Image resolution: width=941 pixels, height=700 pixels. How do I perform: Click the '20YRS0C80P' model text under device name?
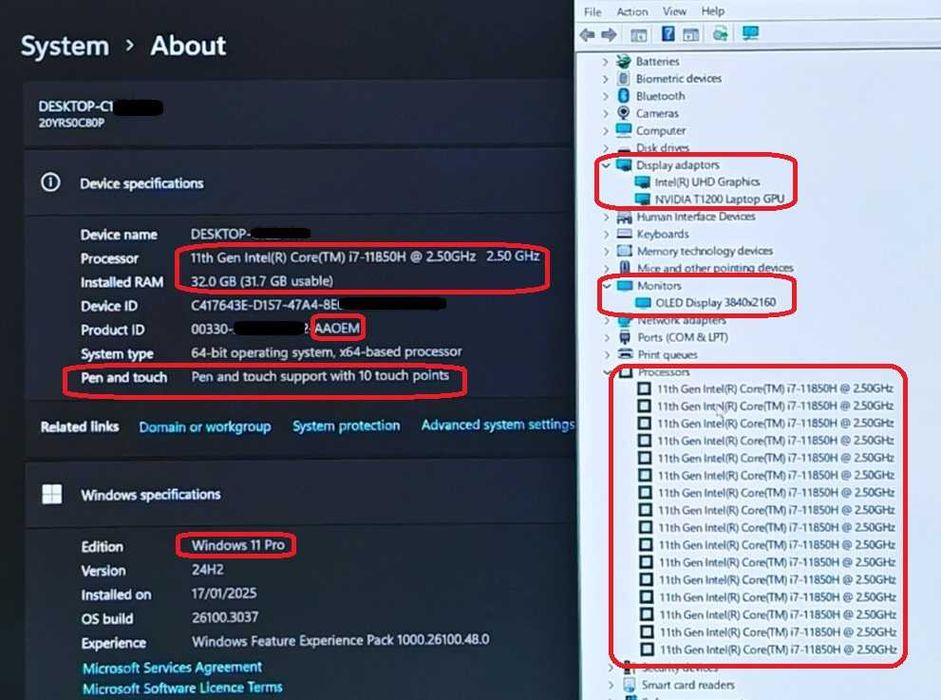click(x=71, y=122)
